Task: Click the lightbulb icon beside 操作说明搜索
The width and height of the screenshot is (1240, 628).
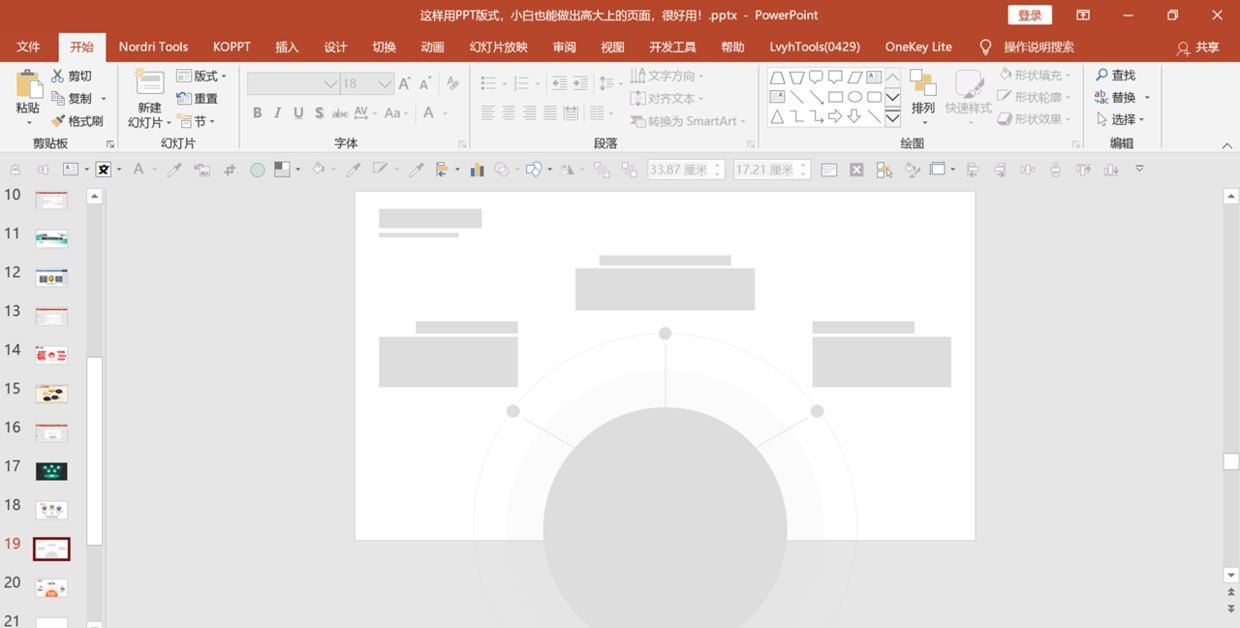Action: 986,47
